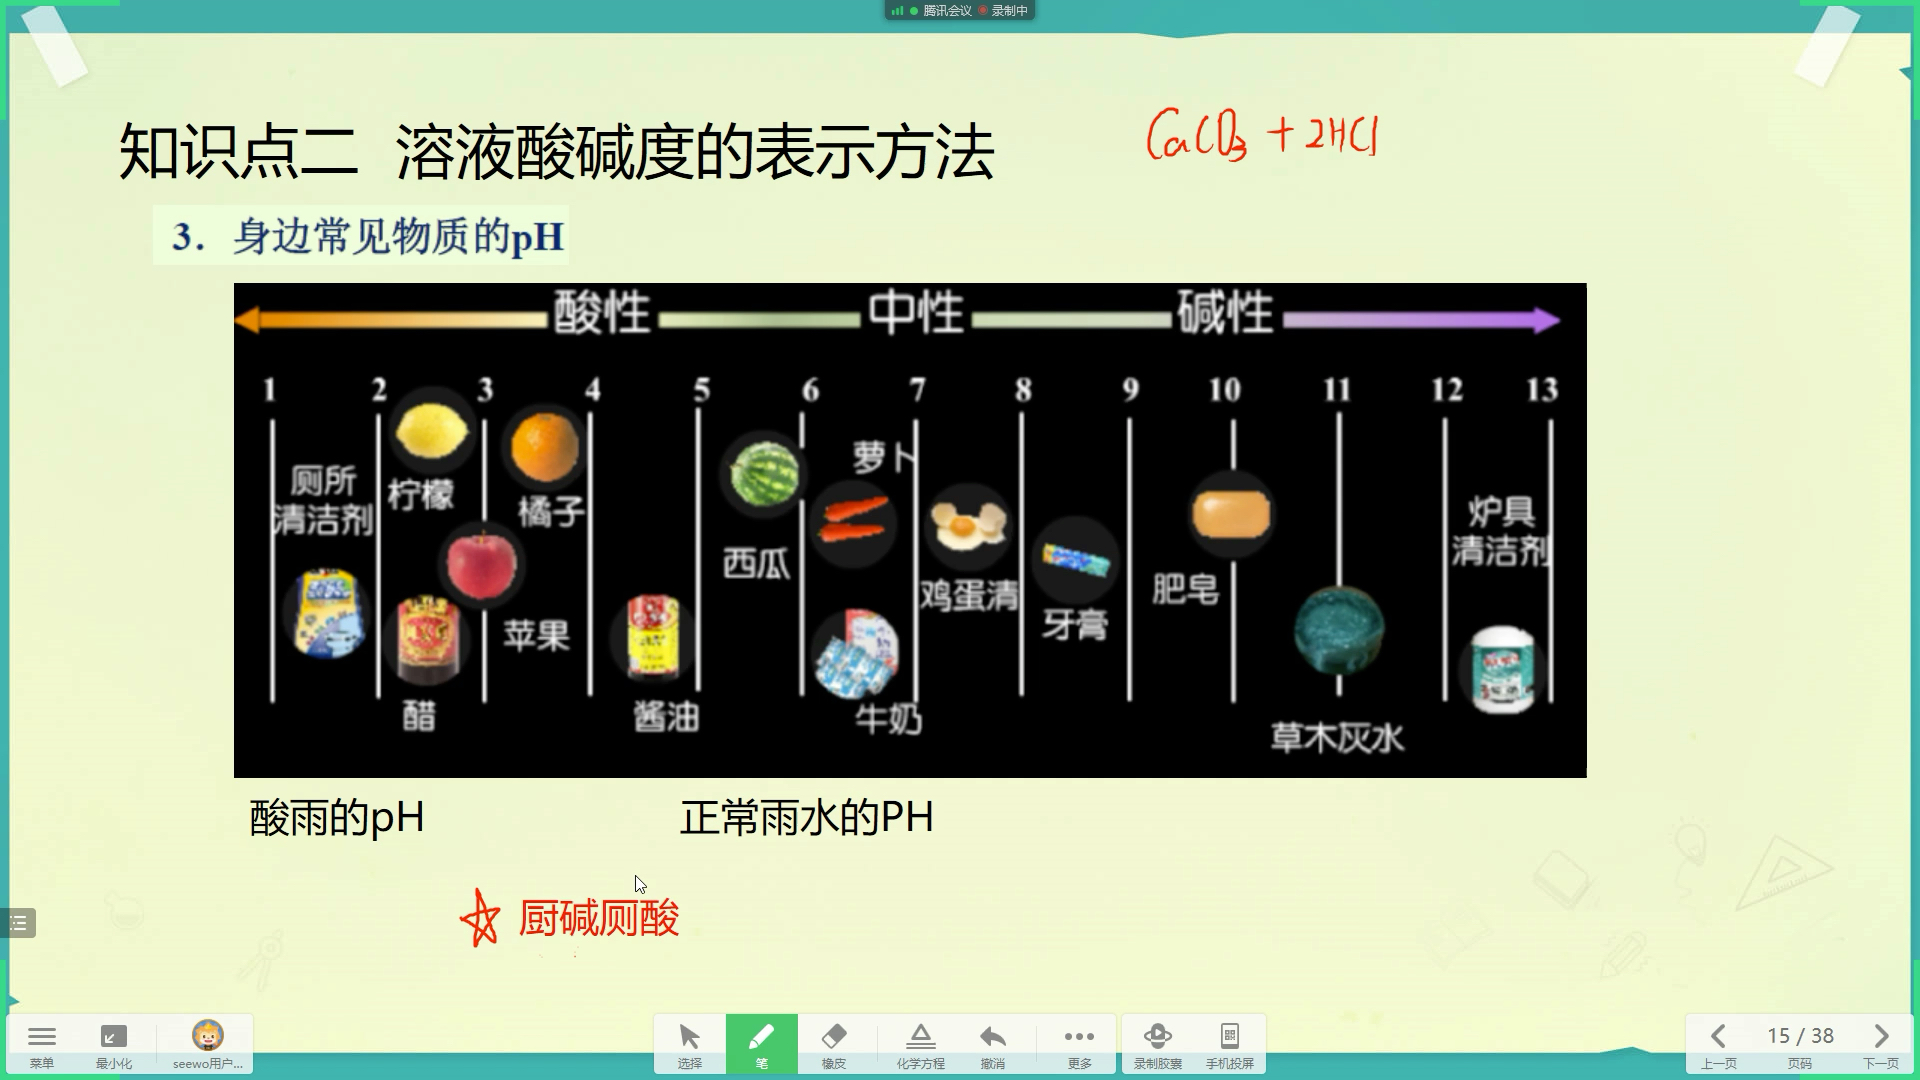This screenshot has width=1920, height=1080.
Task: Go to previous page 上一页
Action: point(1718,1044)
